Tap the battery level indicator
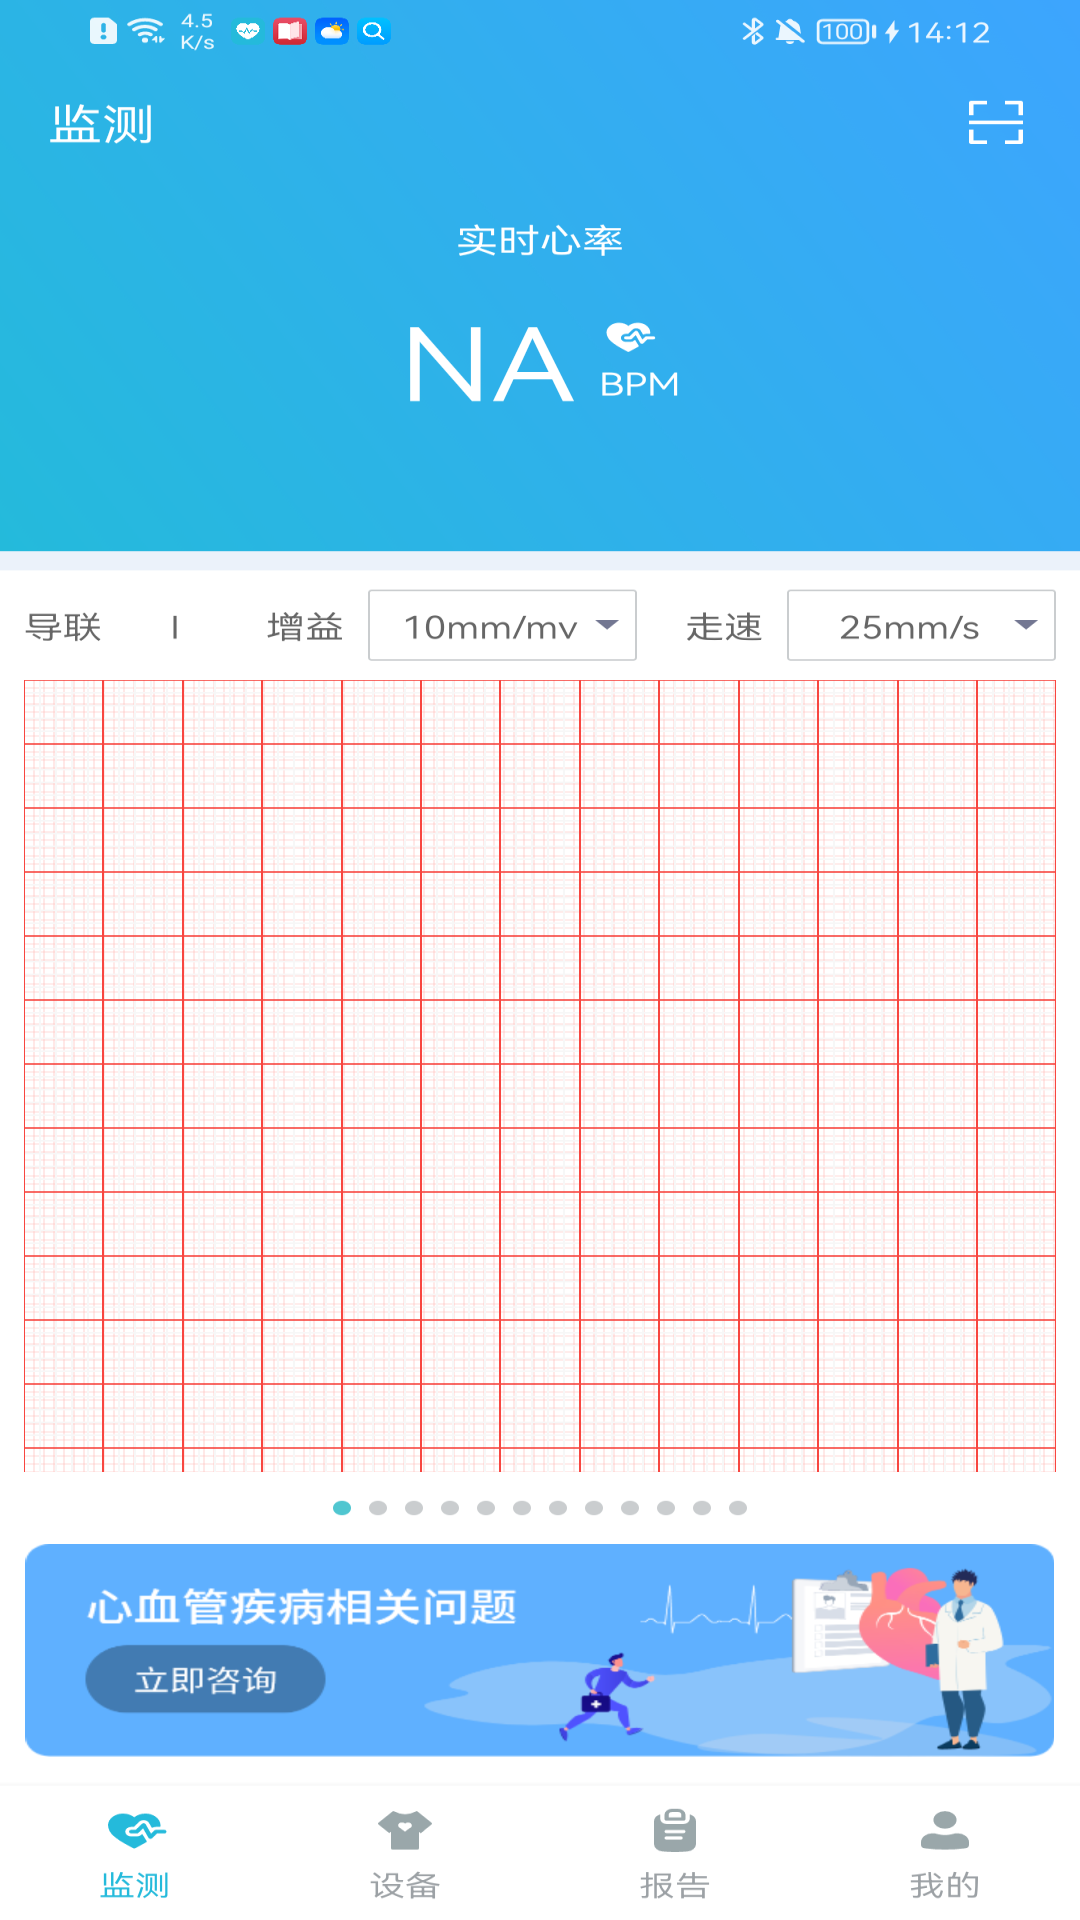Image resolution: width=1080 pixels, height=1920 pixels. [x=845, y=32]
